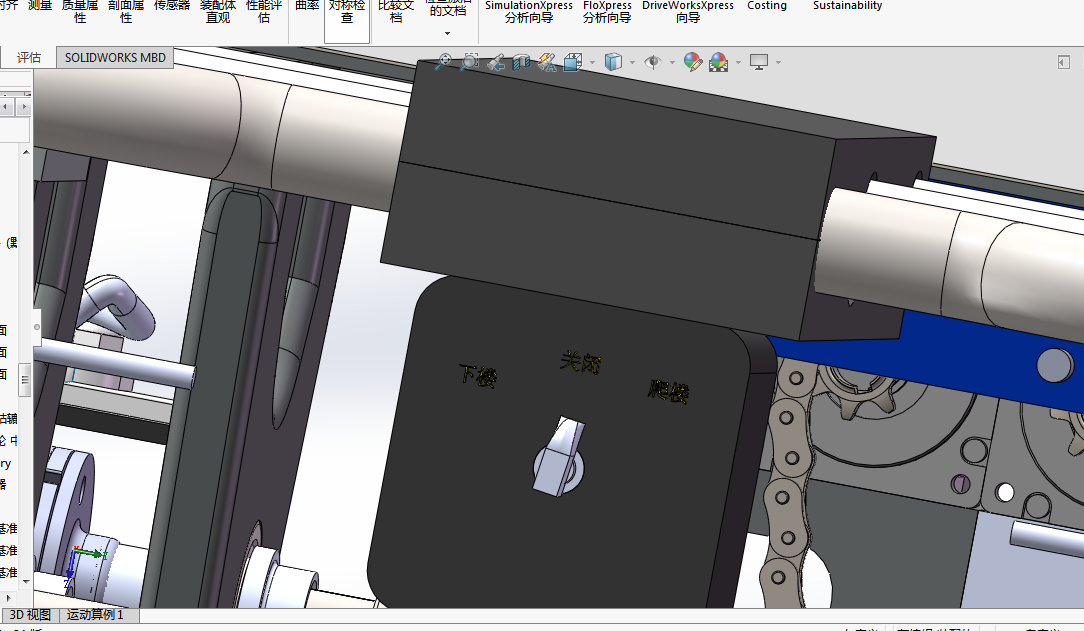Viewport: 1084px width, 631px height.
Task: Switch to the SOLIDWORKS MBD tab
Action: [115, 57]
